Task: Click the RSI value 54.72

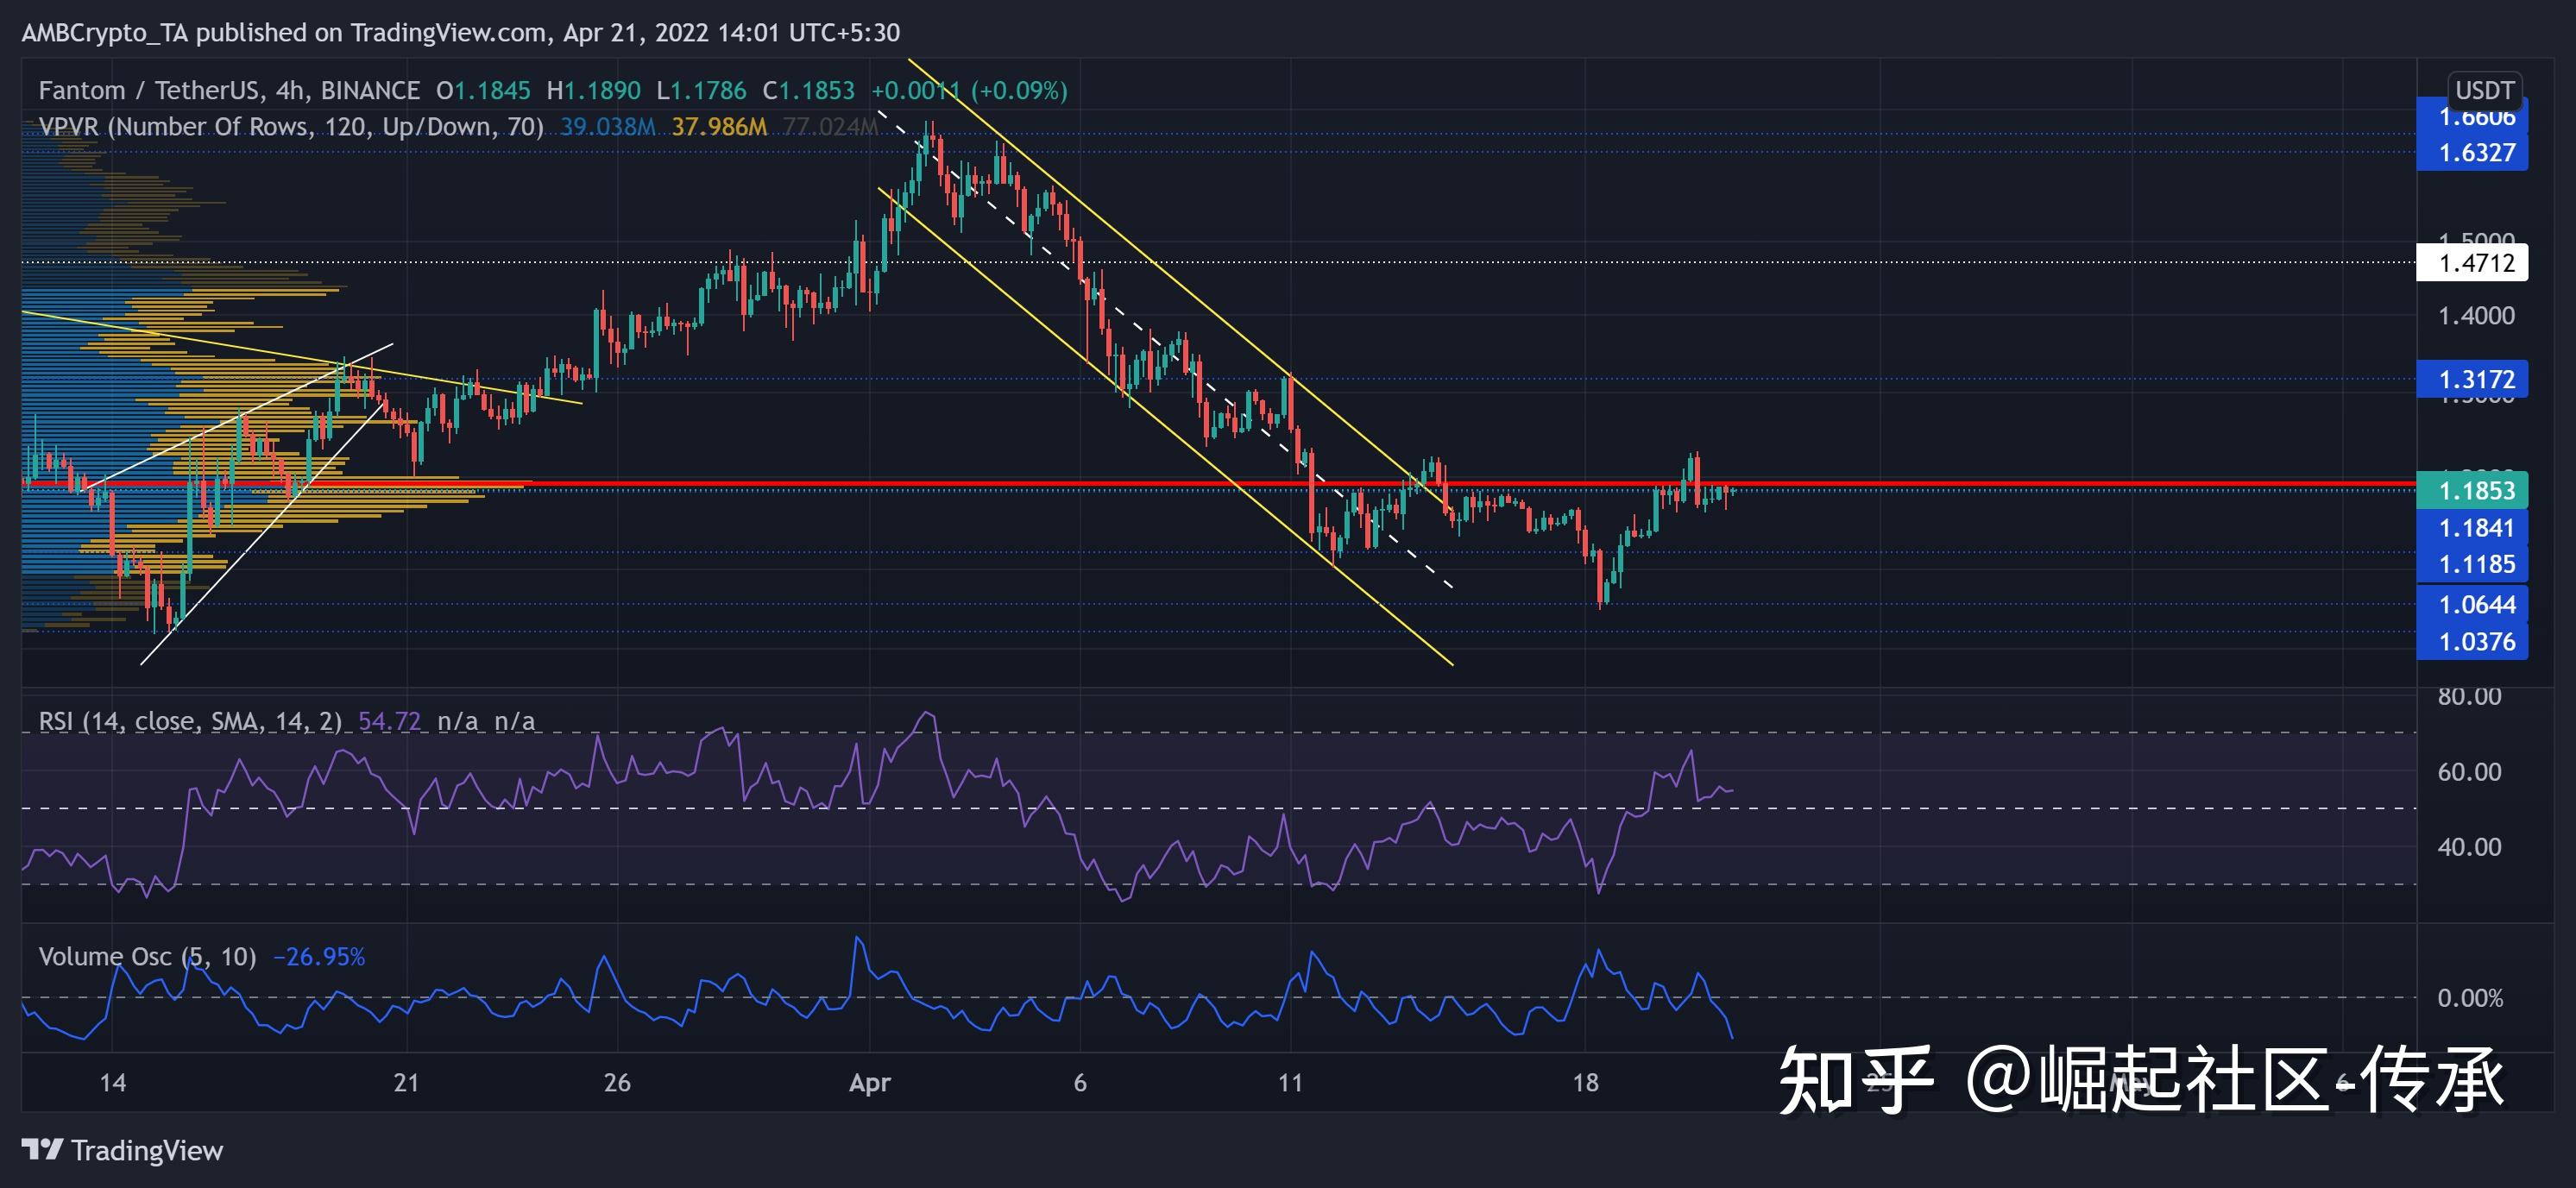Action: pos(389,721)
